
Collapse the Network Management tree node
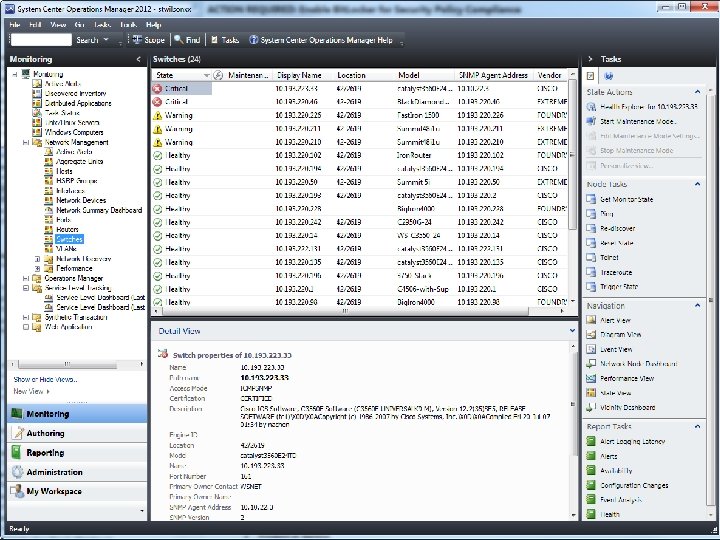click(x=26, y=142)
